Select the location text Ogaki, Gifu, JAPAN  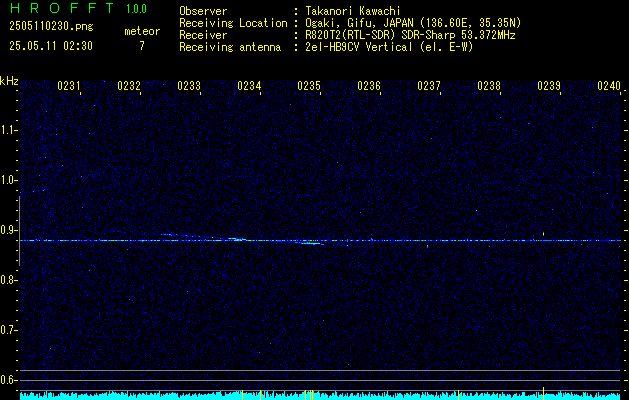click(359, 23)
